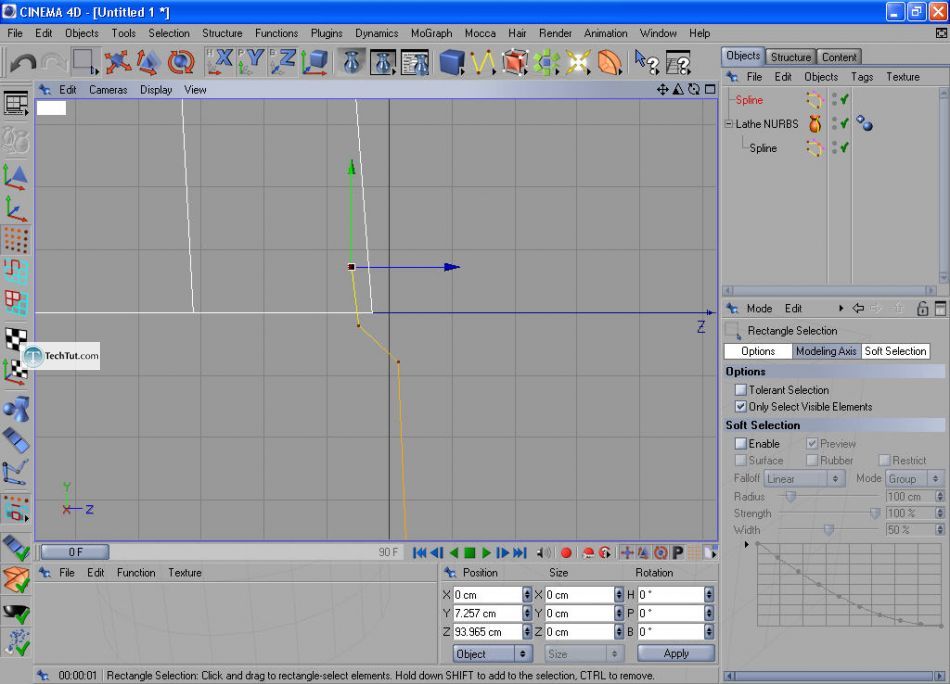950x684 pixels.
Task: Click the coordinate system cube icon
Action: point(314,62)
